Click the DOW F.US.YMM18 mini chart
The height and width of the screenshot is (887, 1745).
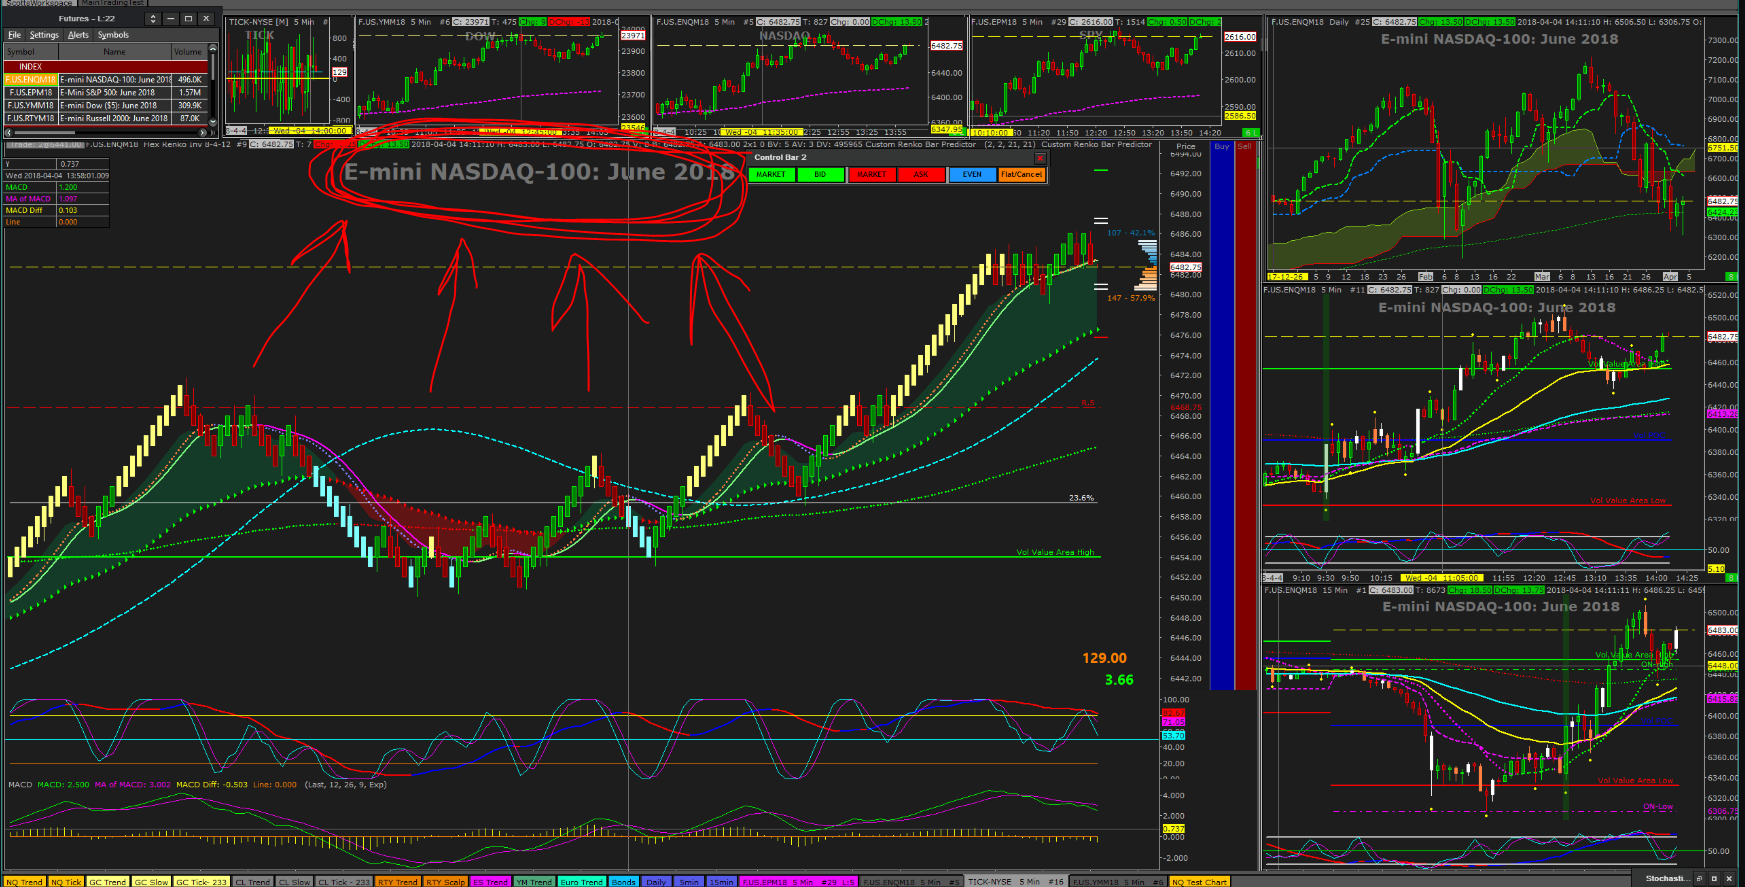pyautogui.click(x=501, y=75)
